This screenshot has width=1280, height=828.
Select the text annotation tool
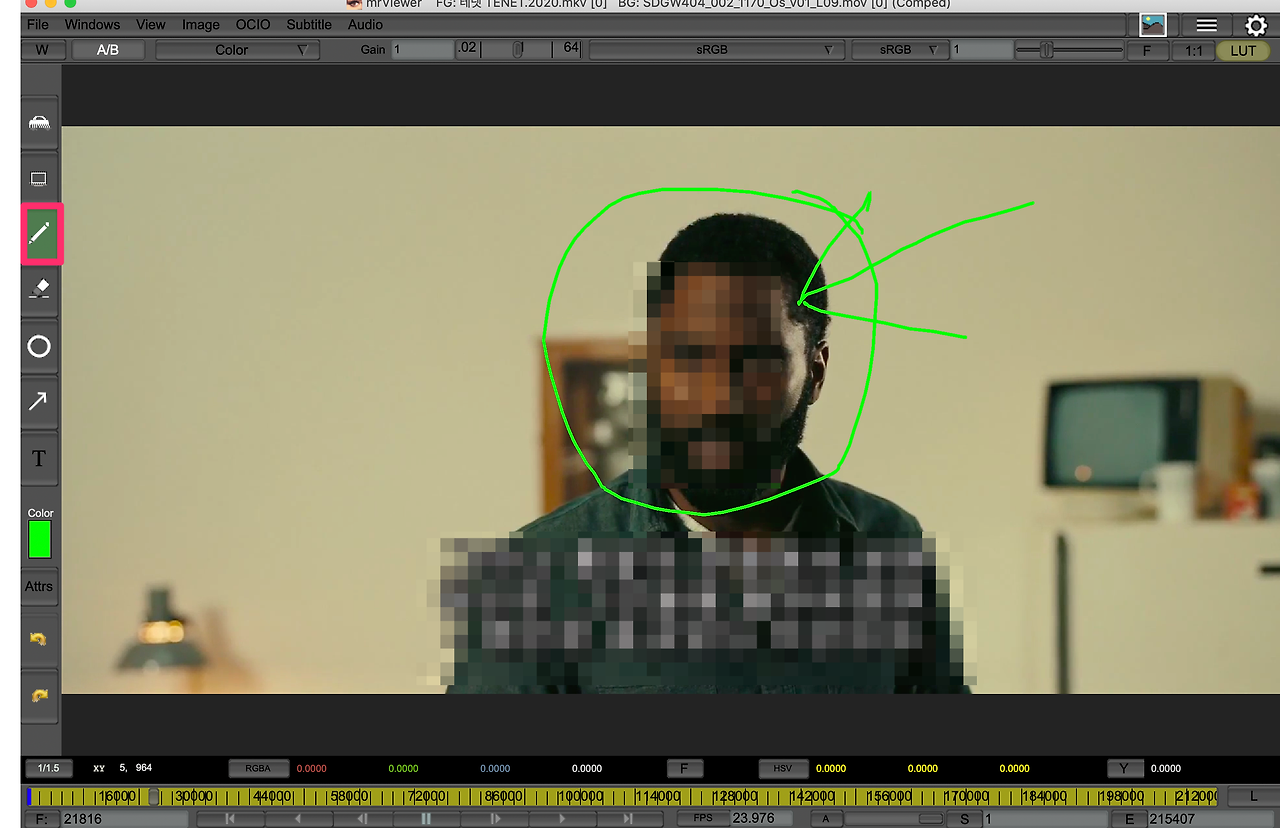(x=39, y=459)
